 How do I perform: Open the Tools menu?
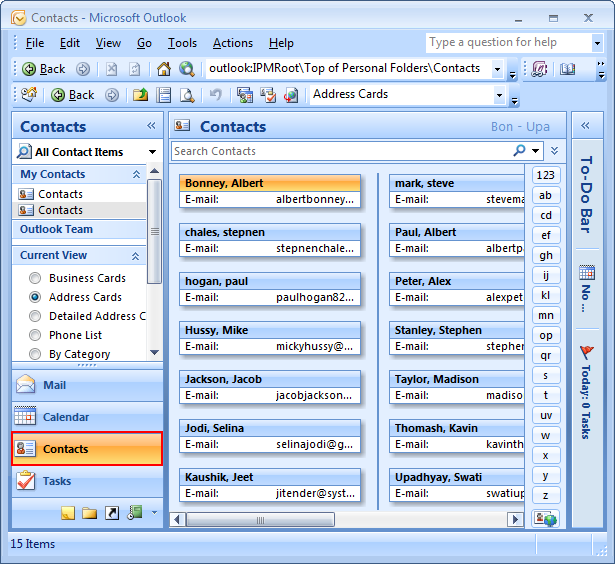[182, 43]
